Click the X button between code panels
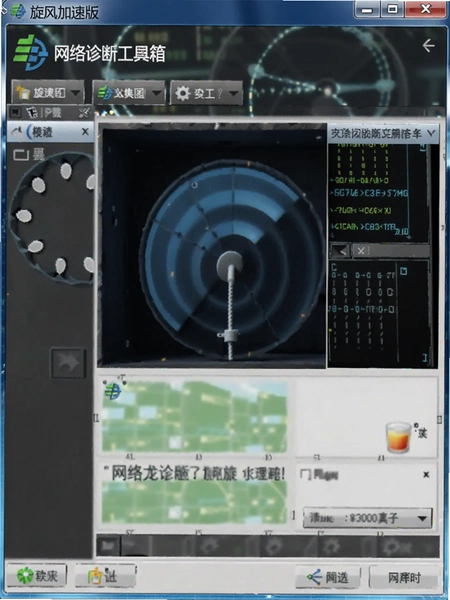Image resolution: width=450 pixels, height=600 pixels. click(x=361, y=251)
